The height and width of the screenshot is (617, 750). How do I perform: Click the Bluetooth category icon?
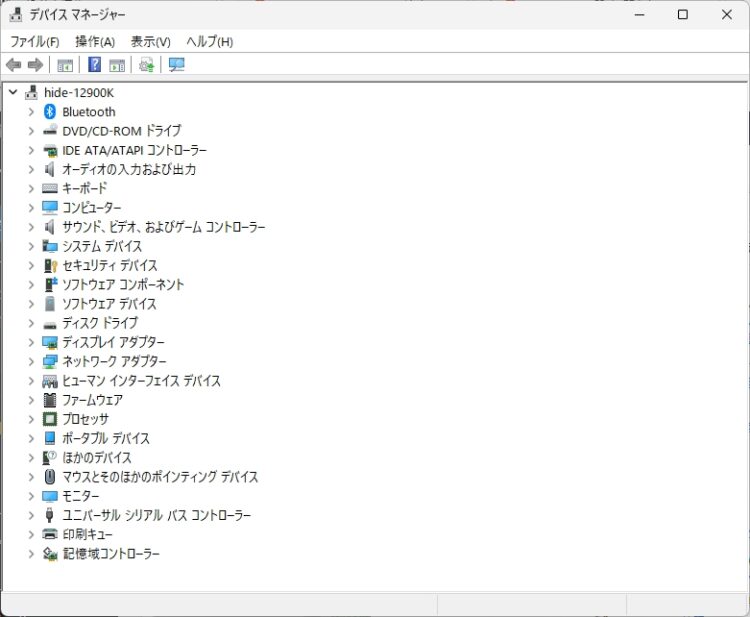(x=50, y=112)
